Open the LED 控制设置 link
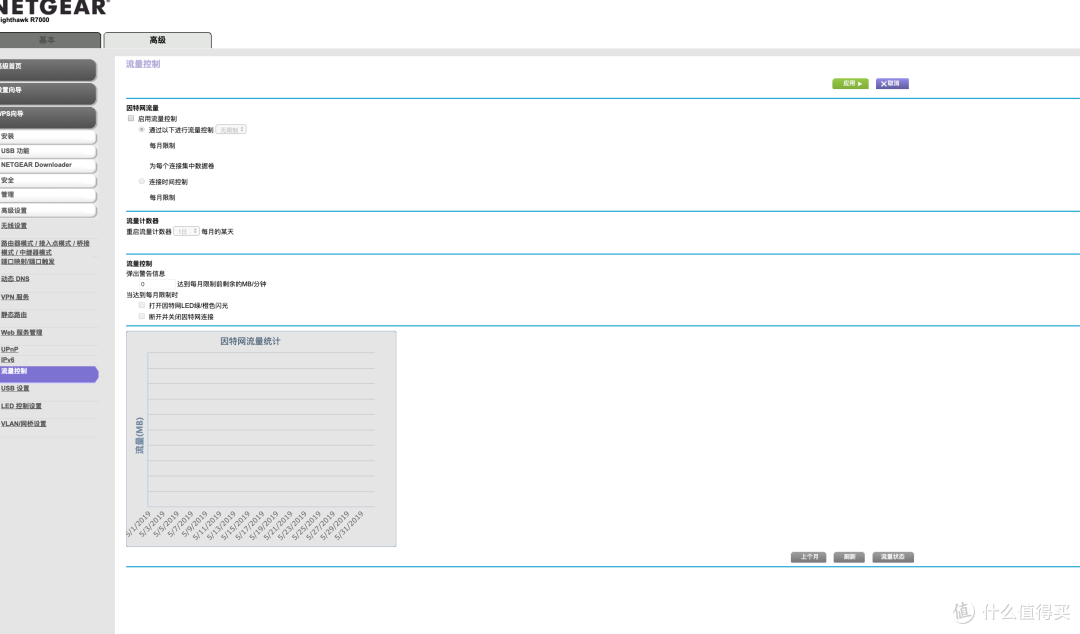 21,407
